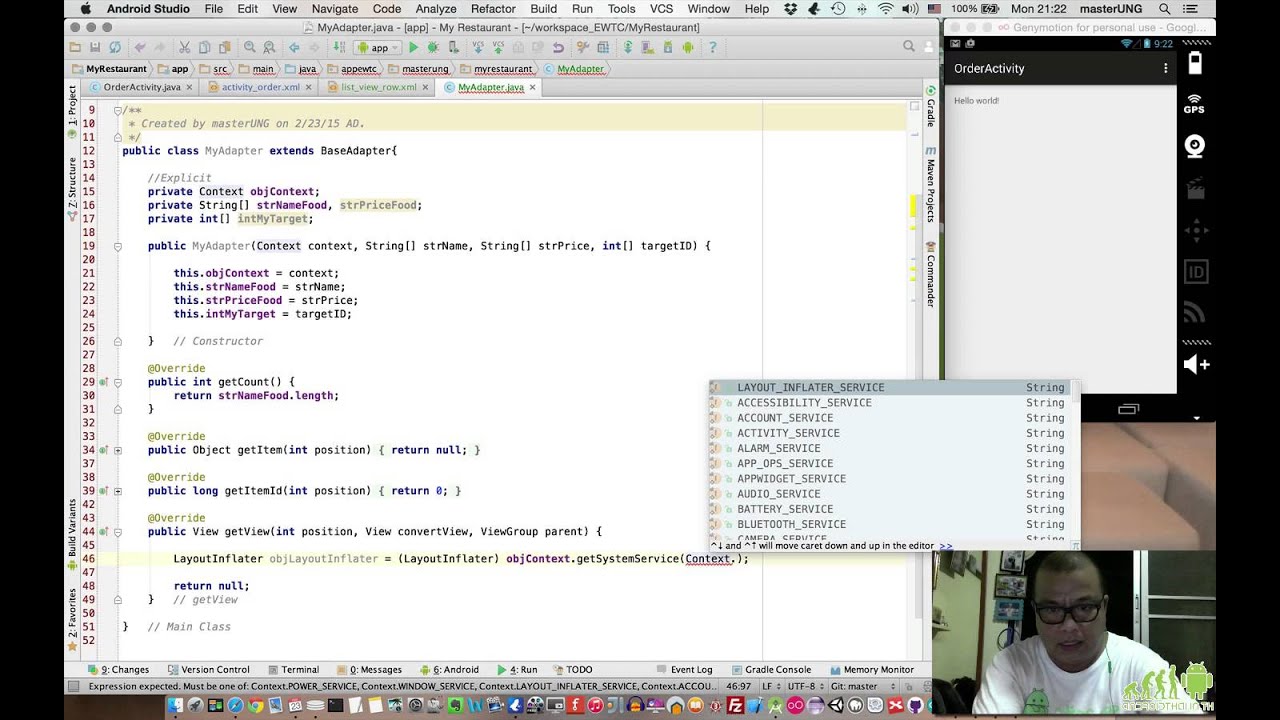Click the Help question mark icon
1280x720 pixels.
(x=713, y=47)
